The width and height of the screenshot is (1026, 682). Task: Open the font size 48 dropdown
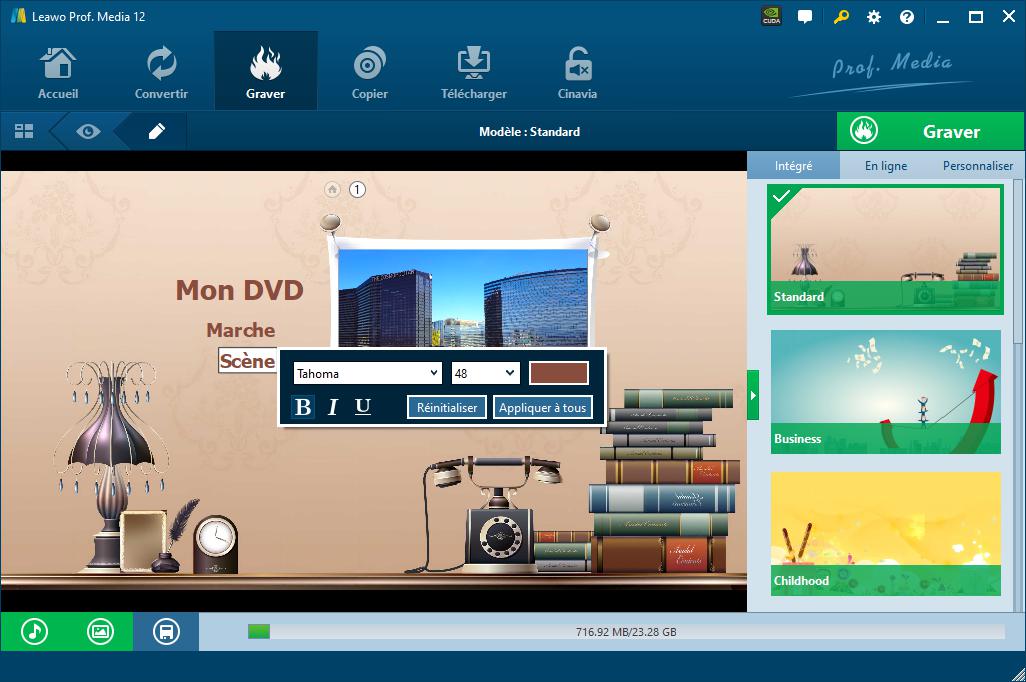click(486, 373)
